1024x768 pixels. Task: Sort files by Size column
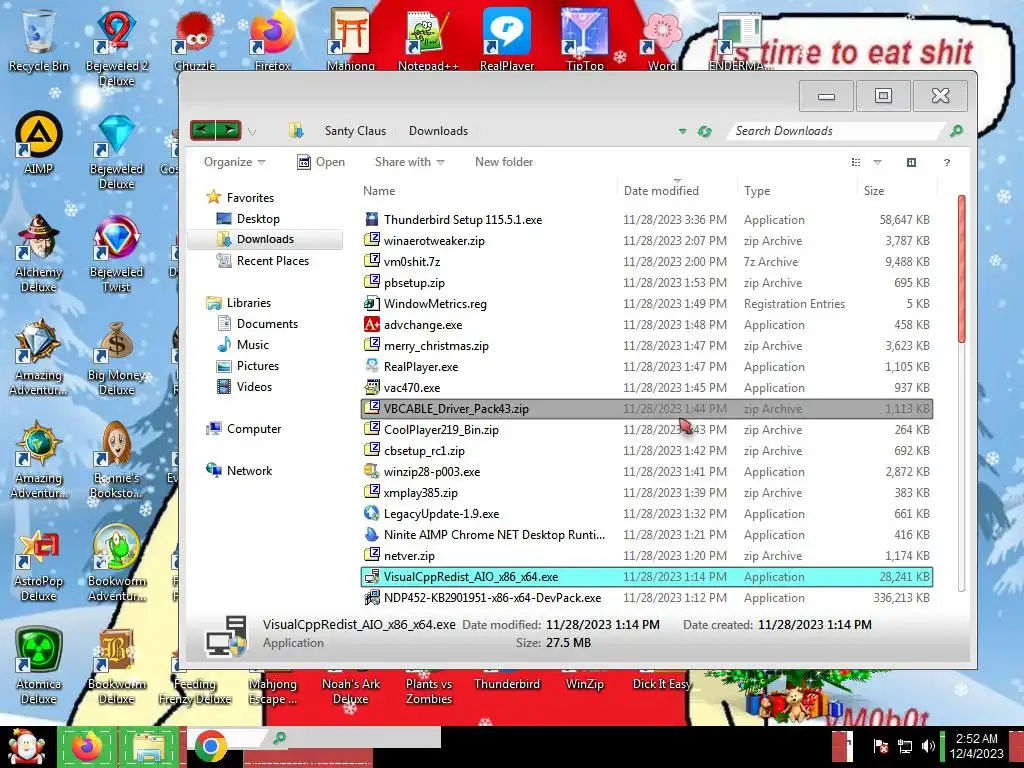(896, 191)
